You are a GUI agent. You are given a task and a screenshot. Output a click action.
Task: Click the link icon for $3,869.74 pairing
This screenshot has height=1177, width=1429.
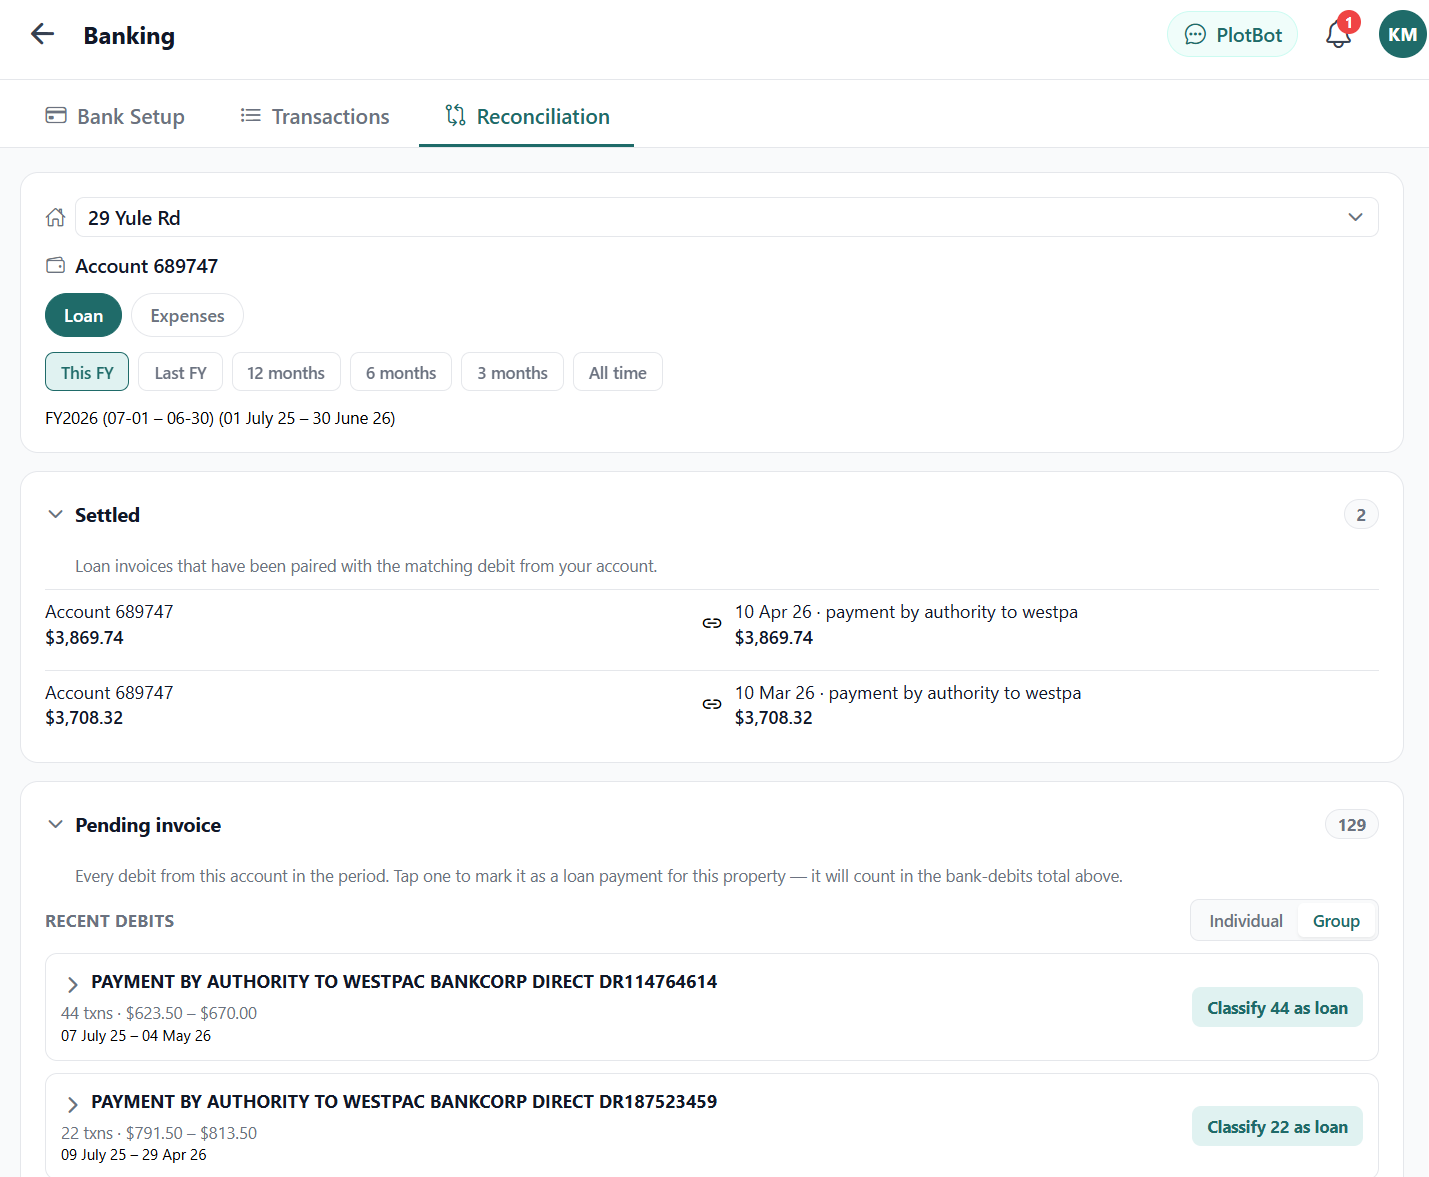pyautogui.click(x=712, y=623)
